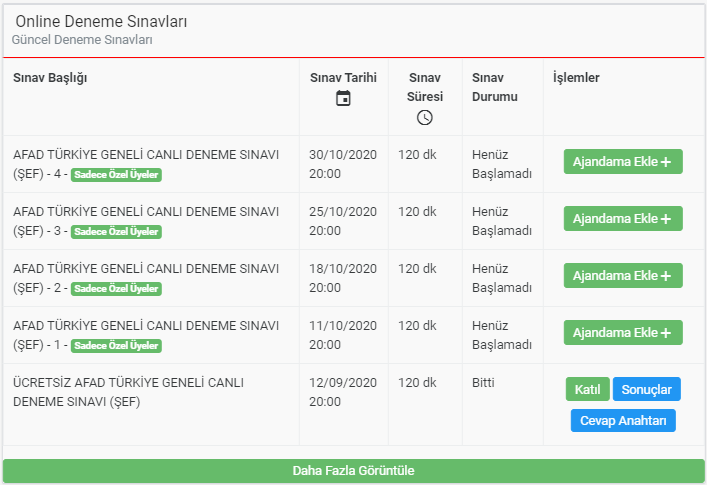Add ŞEF - 2 exam to agenda
The image size is (707, 485).
tap(623, 276)
